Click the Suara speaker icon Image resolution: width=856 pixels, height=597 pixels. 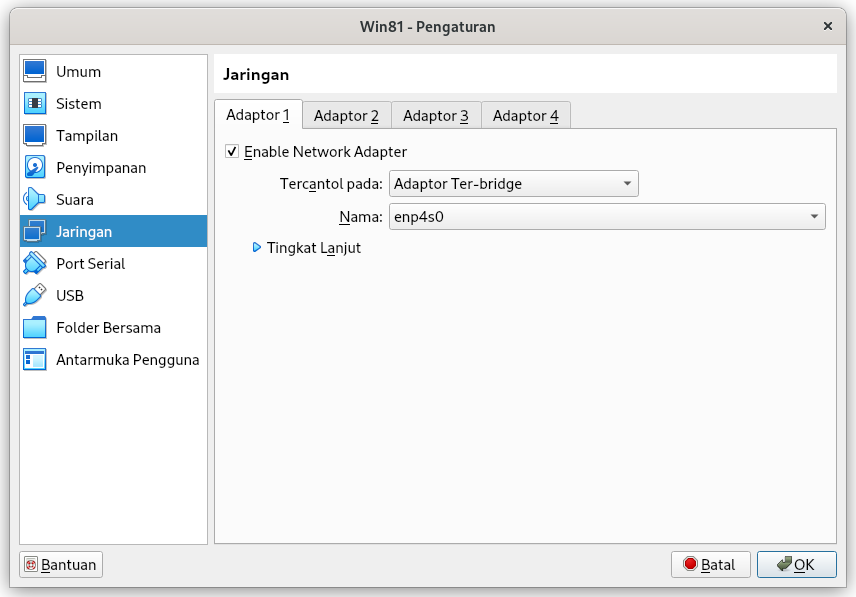35,199
